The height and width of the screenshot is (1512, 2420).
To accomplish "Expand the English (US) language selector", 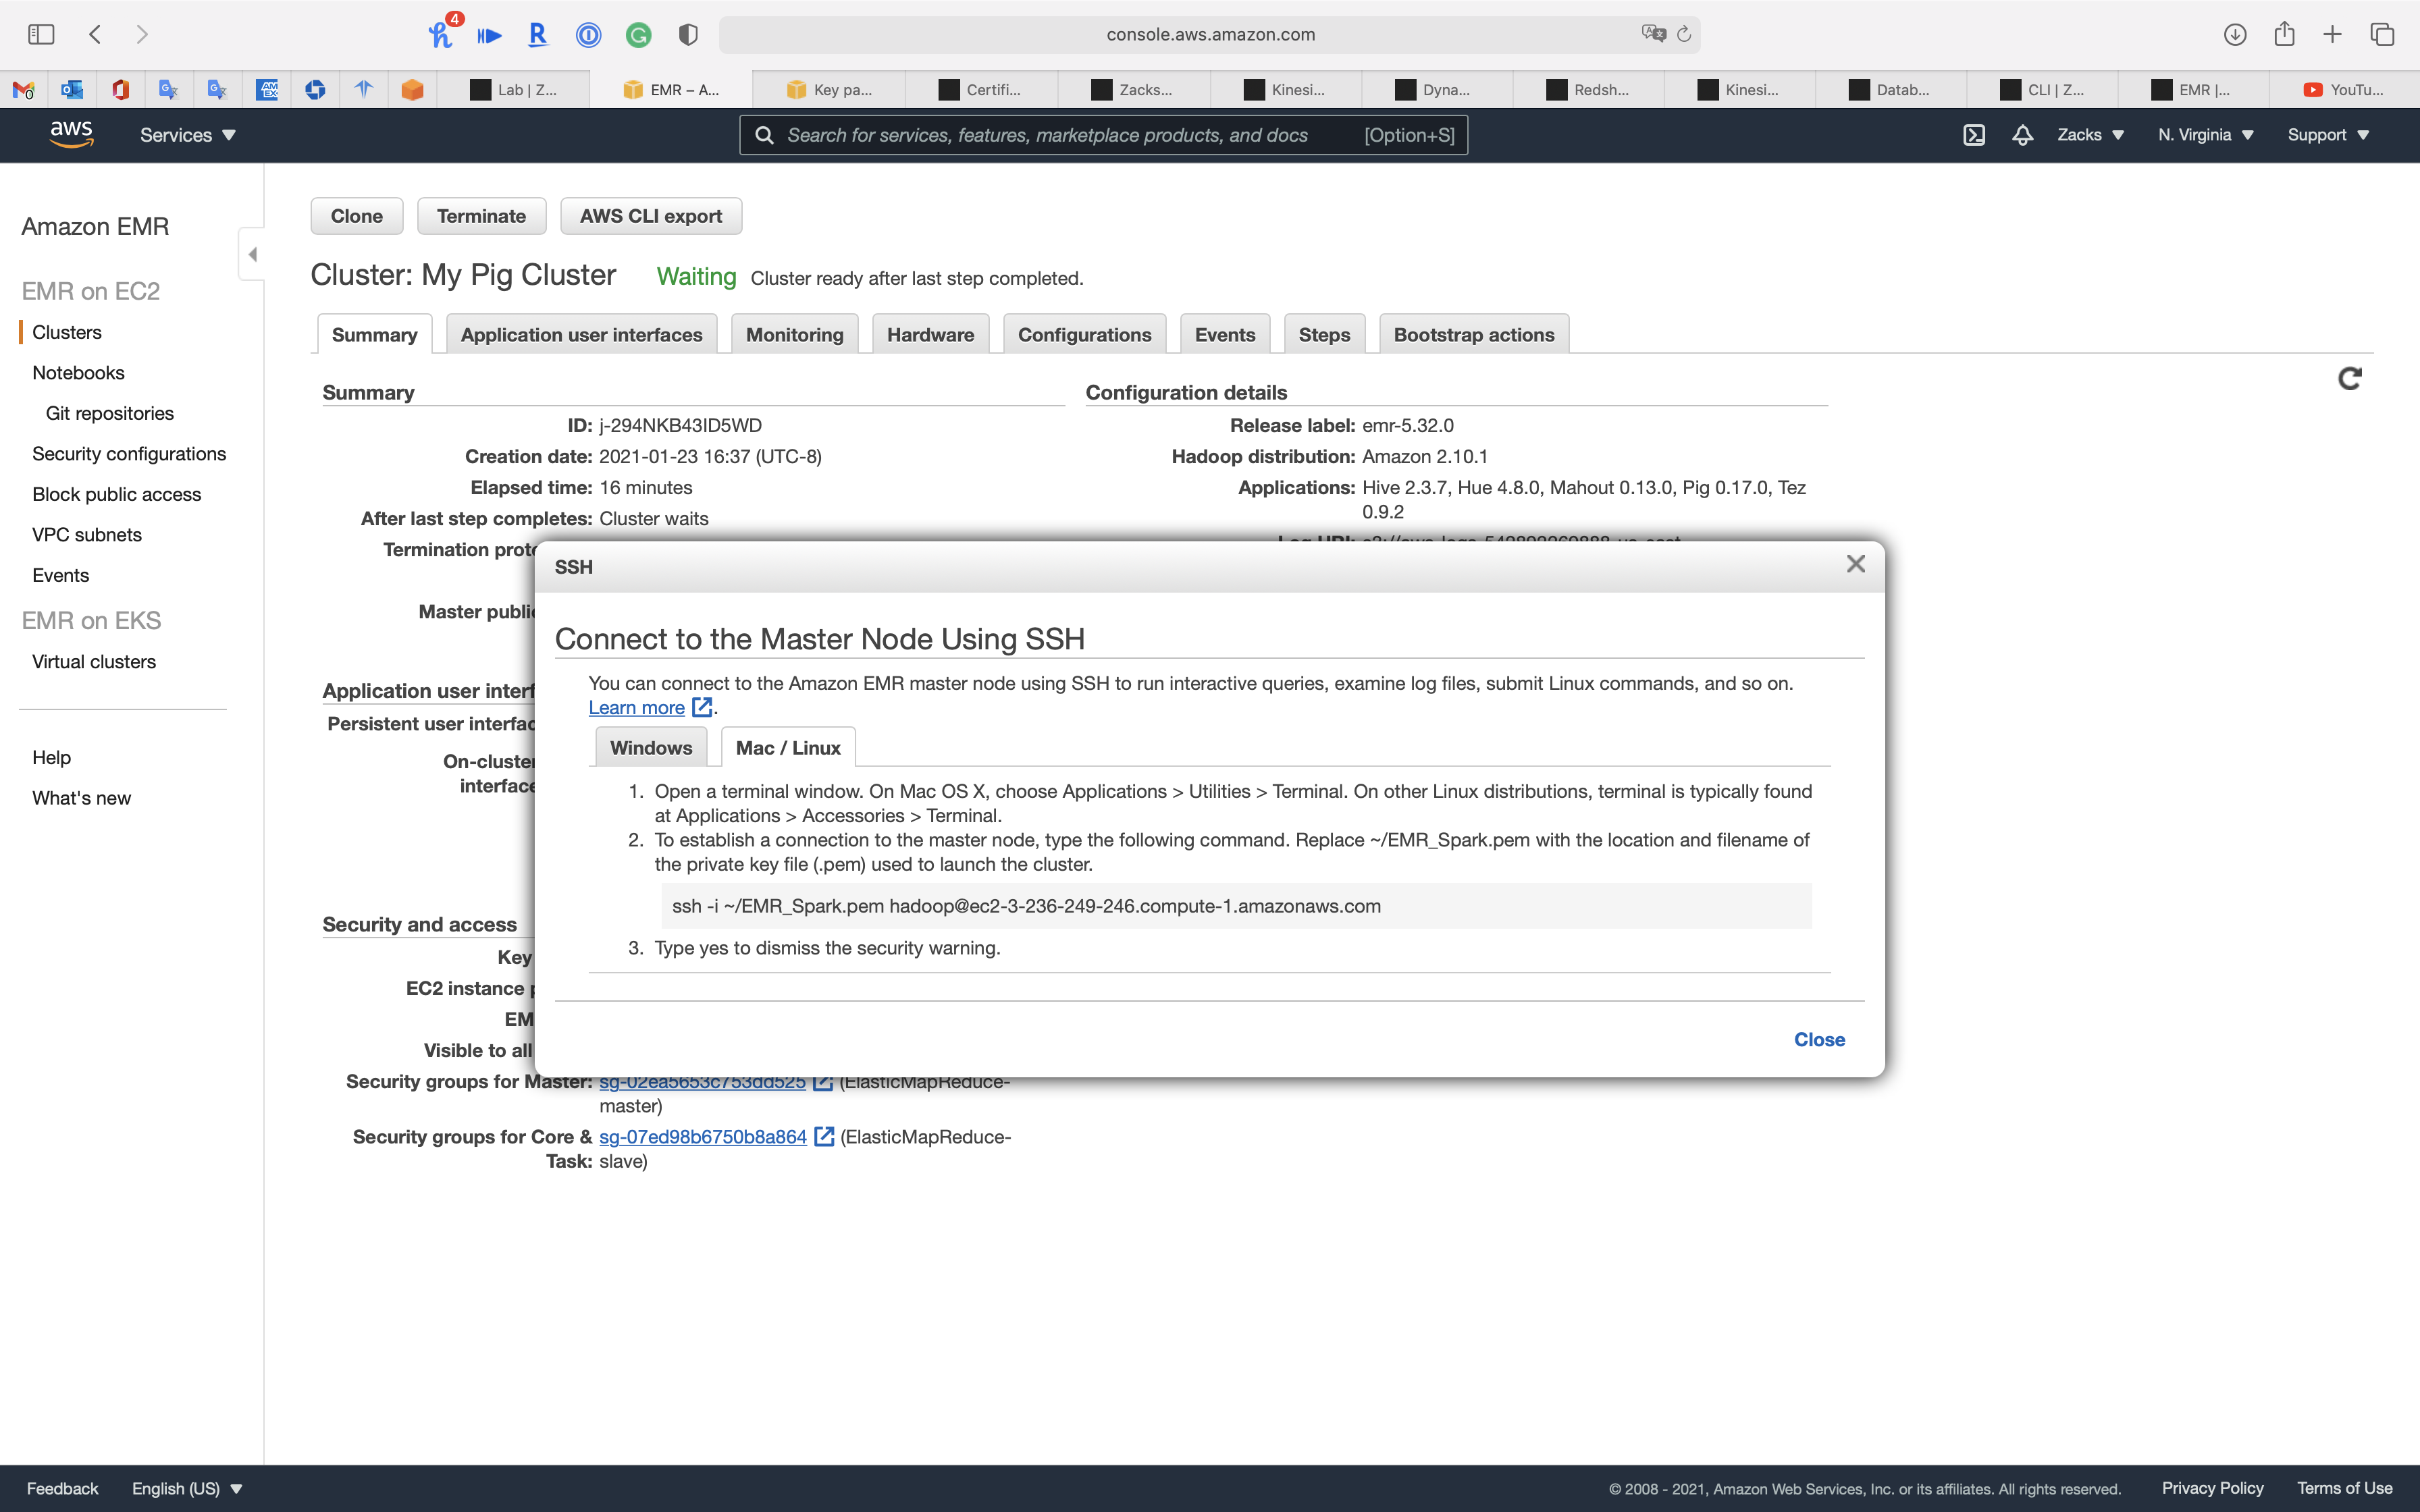I will 187,1488.
